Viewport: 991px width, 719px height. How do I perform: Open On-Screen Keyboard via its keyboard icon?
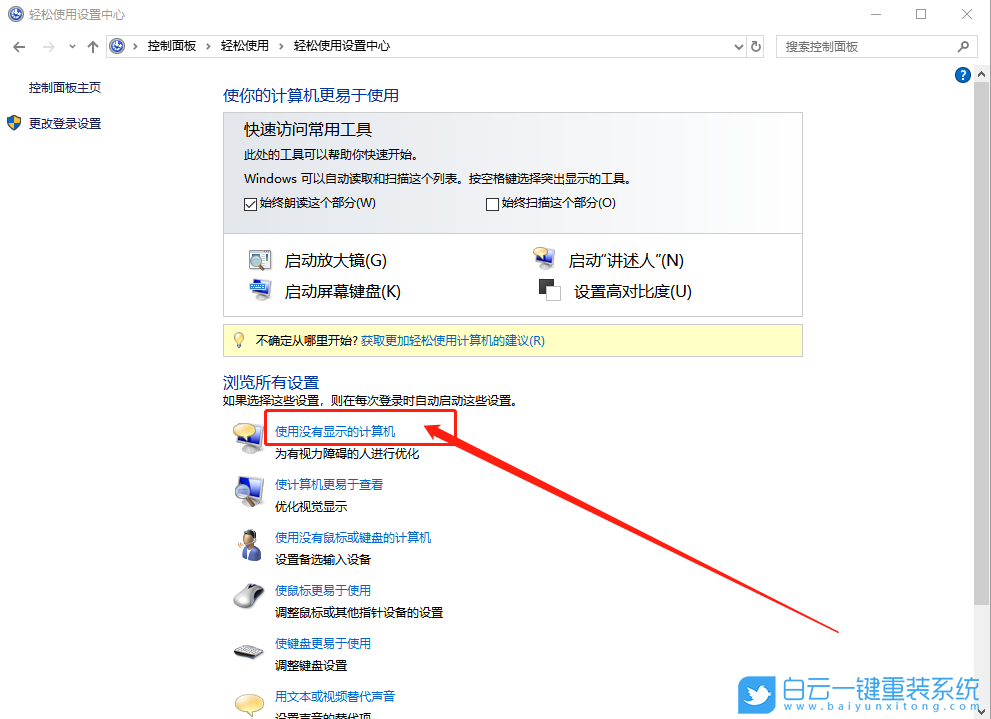[259, 291]
